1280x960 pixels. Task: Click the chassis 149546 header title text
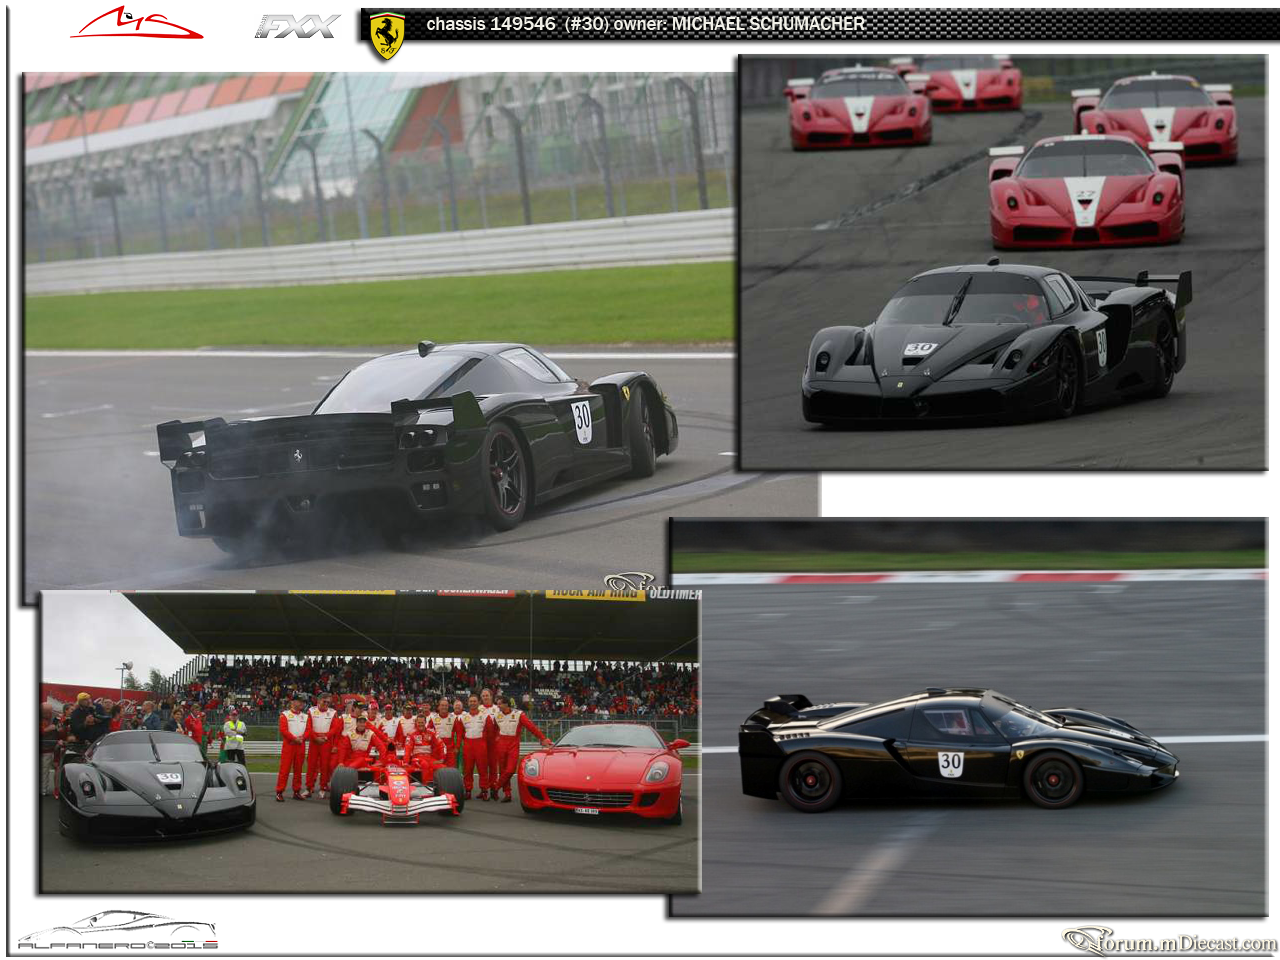coord(645,23)
